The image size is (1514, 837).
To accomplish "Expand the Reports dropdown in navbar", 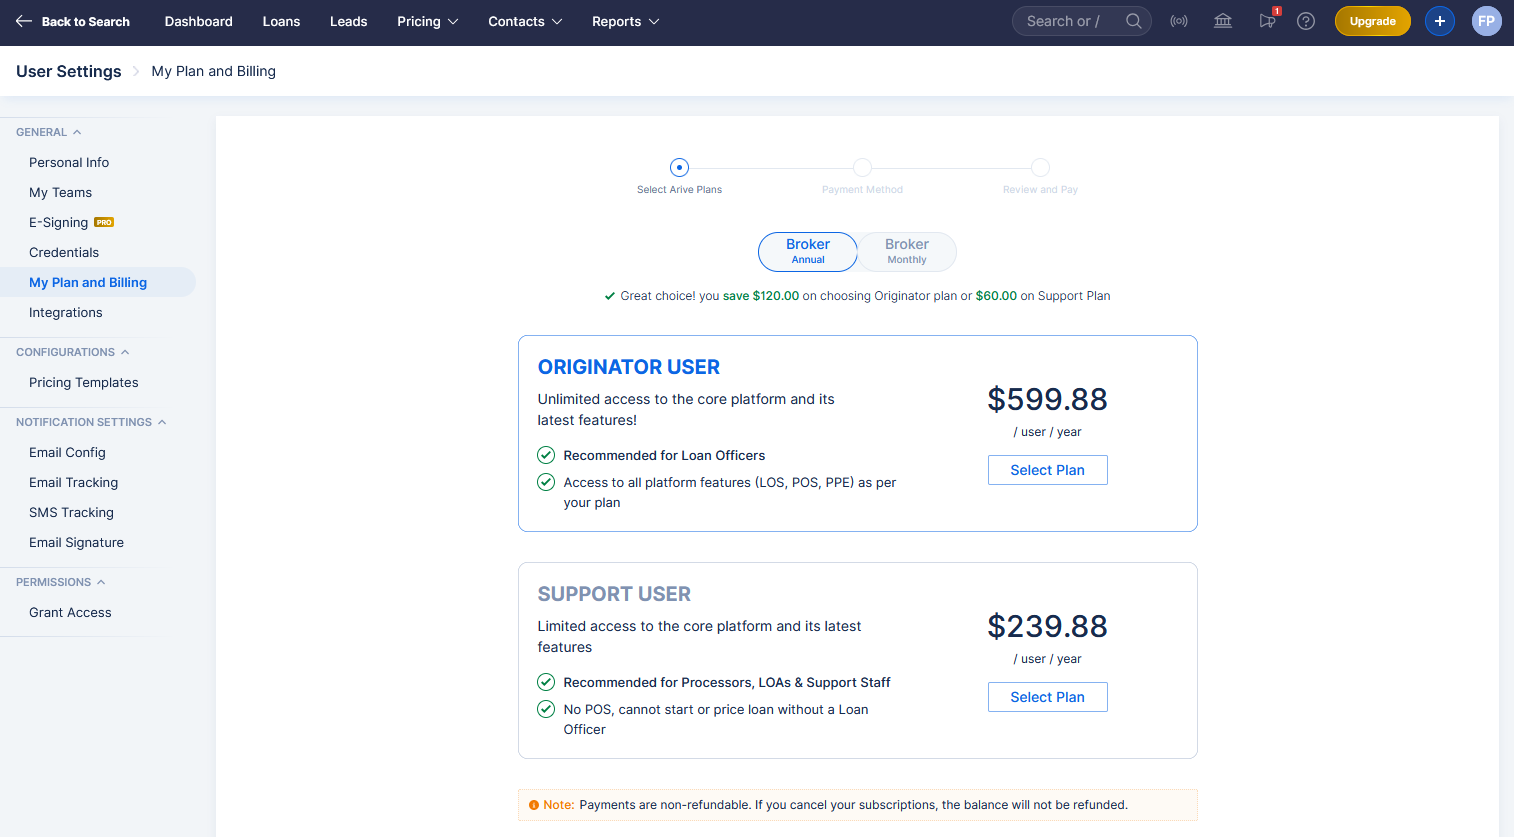I will (x=626, y=21).
